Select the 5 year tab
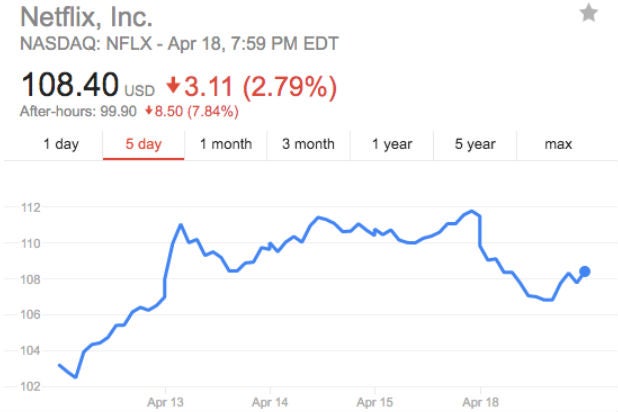618x412 pixels. point(475,144)
